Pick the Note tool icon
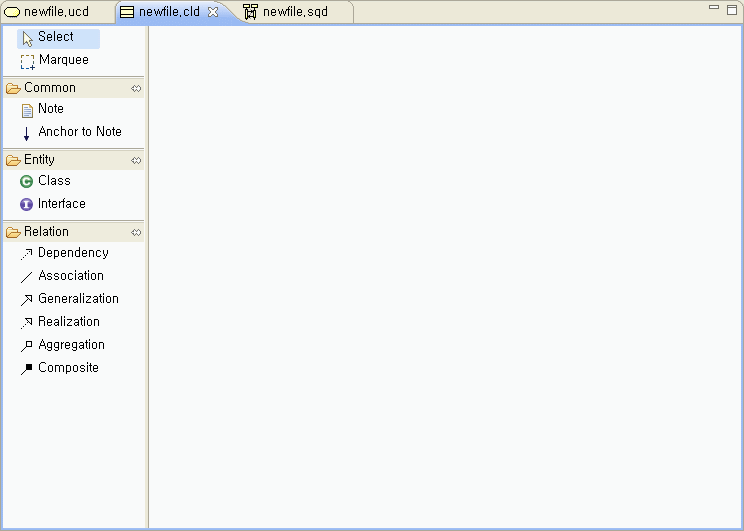 [x=27, y=110]
